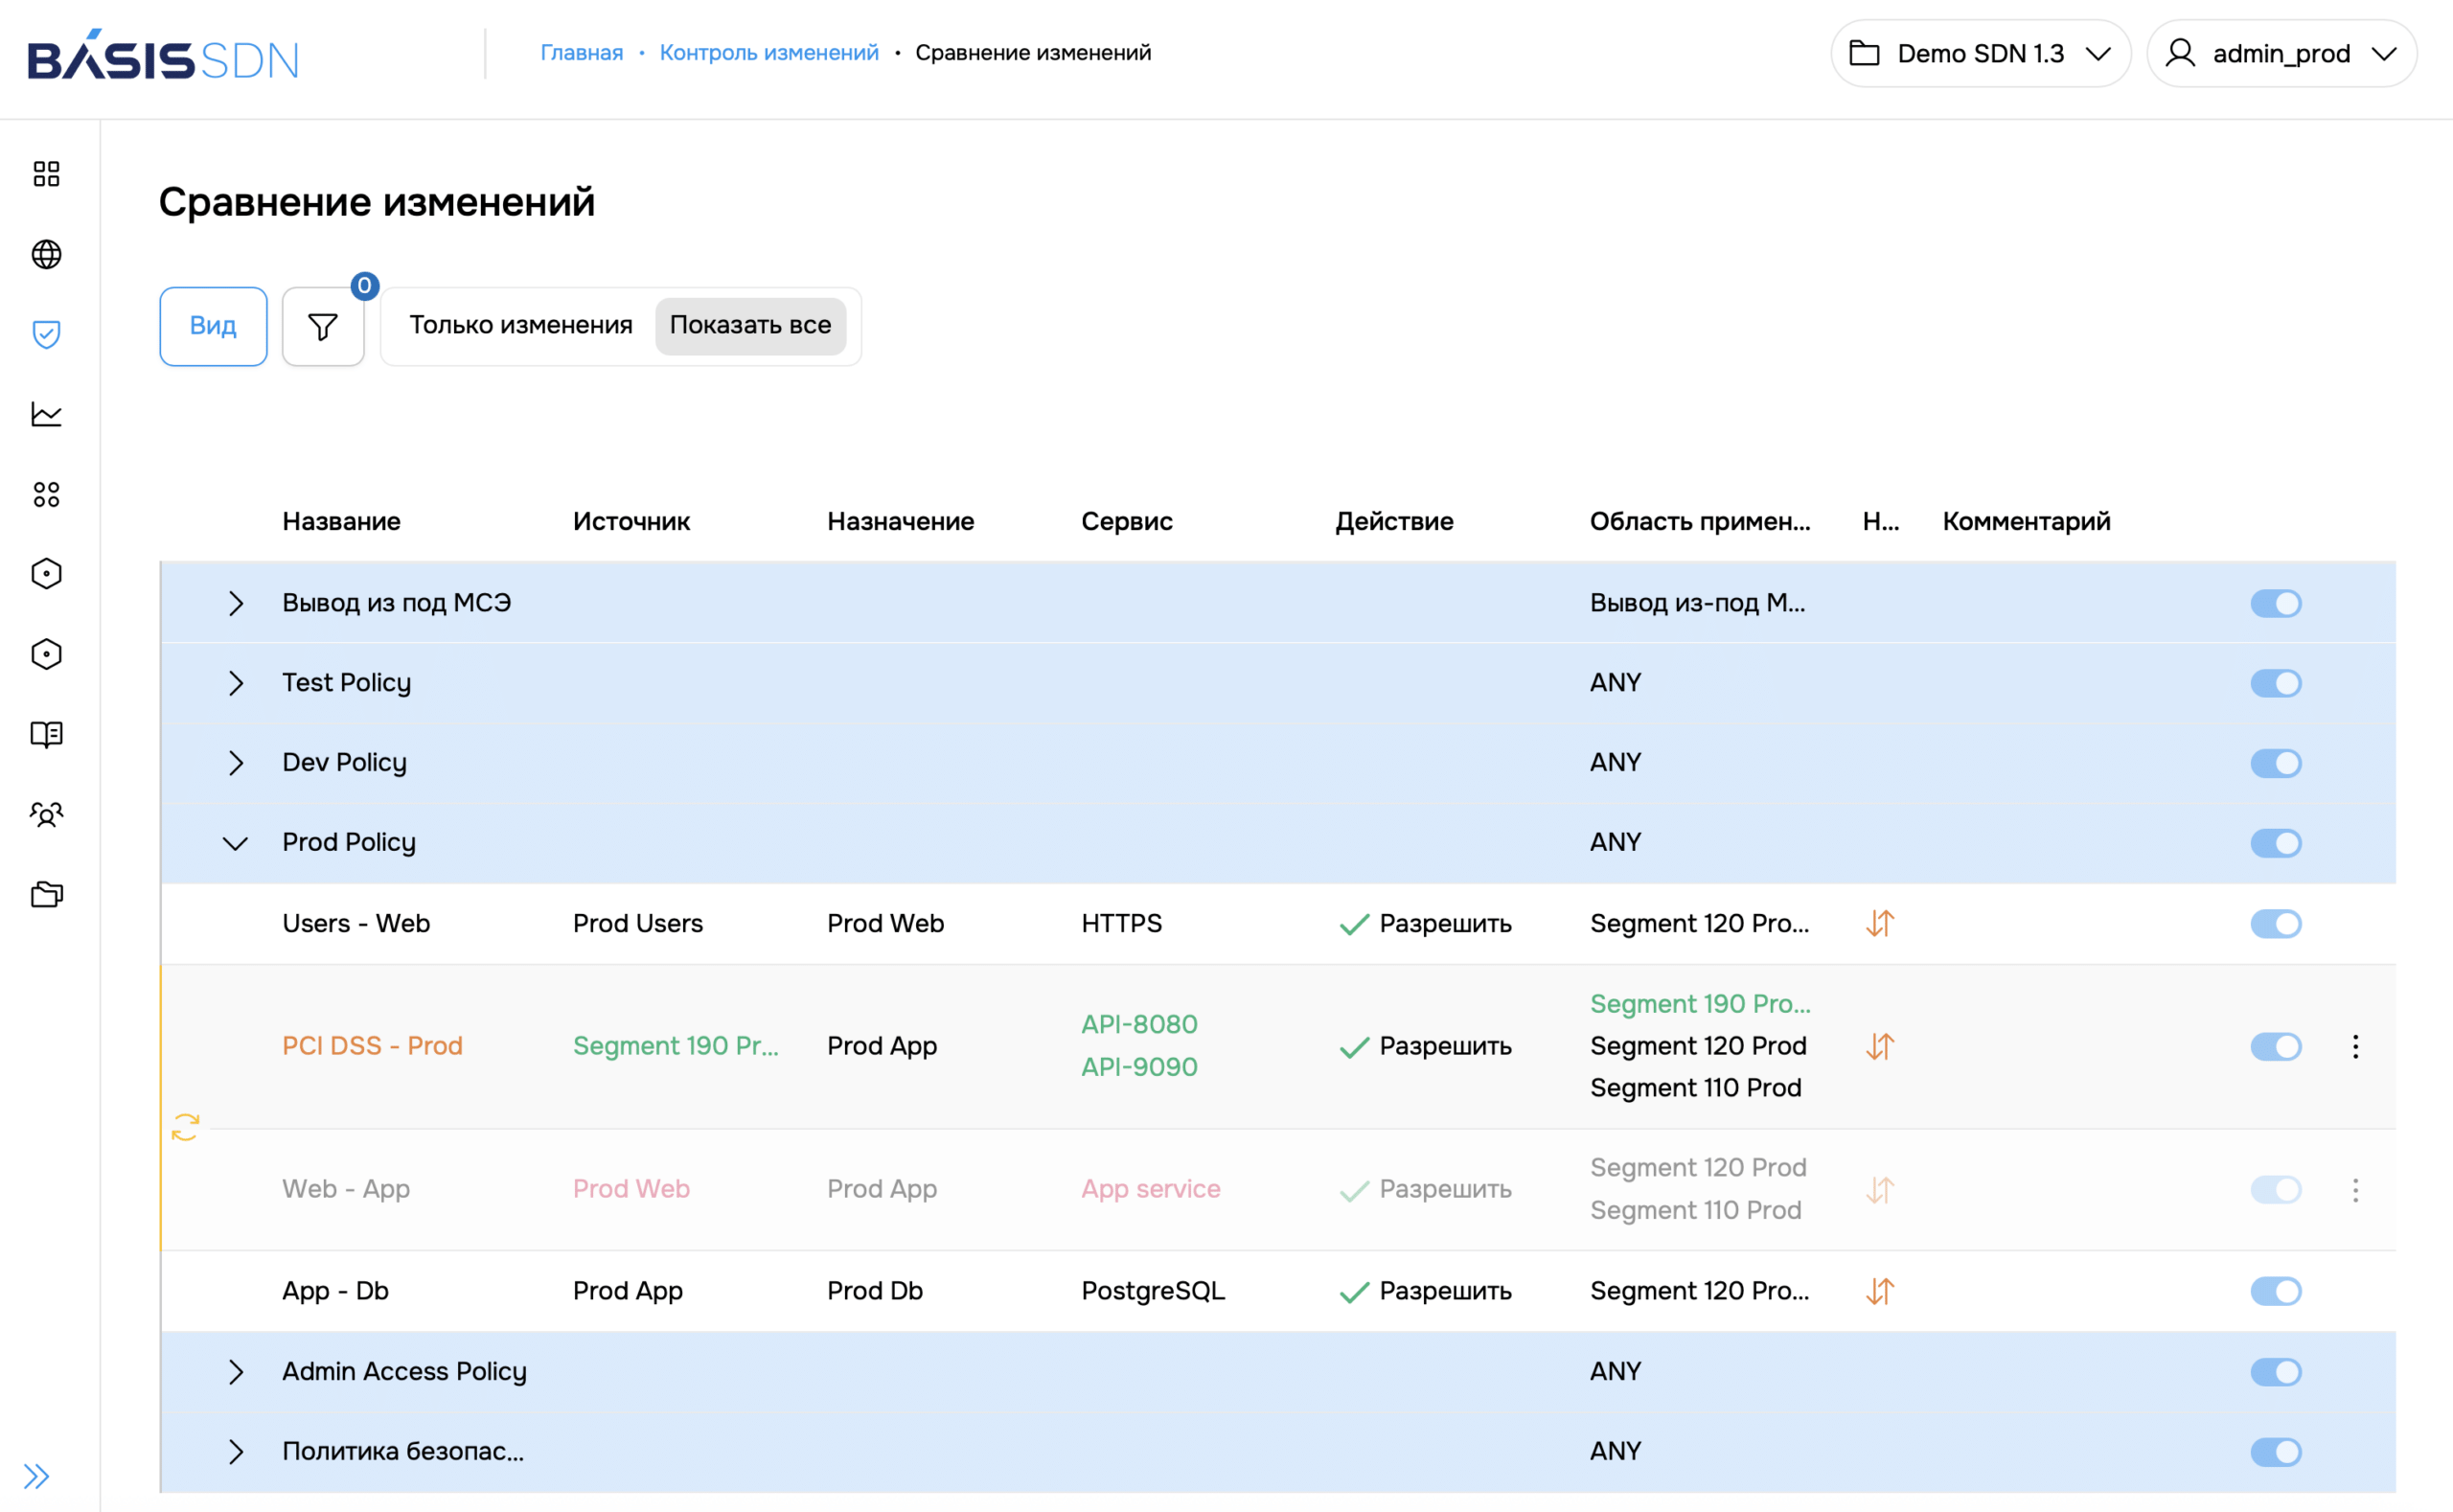Open the analytics chart icon in sidebar
Viewport: 2453px width, 1512px height.
(x=46, y=414)
